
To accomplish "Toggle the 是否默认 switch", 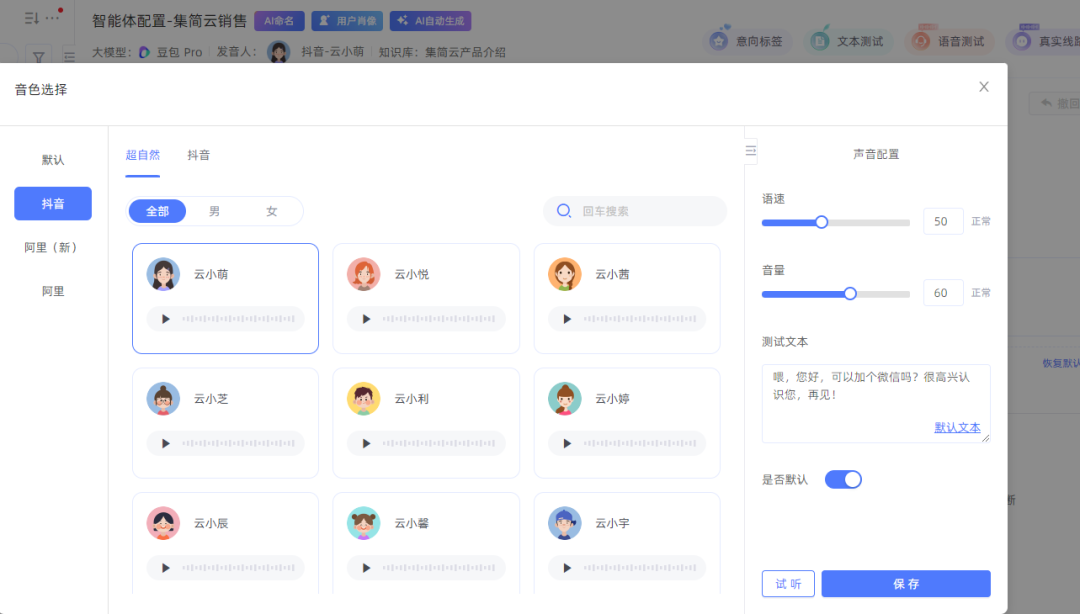I will (843, 480).
